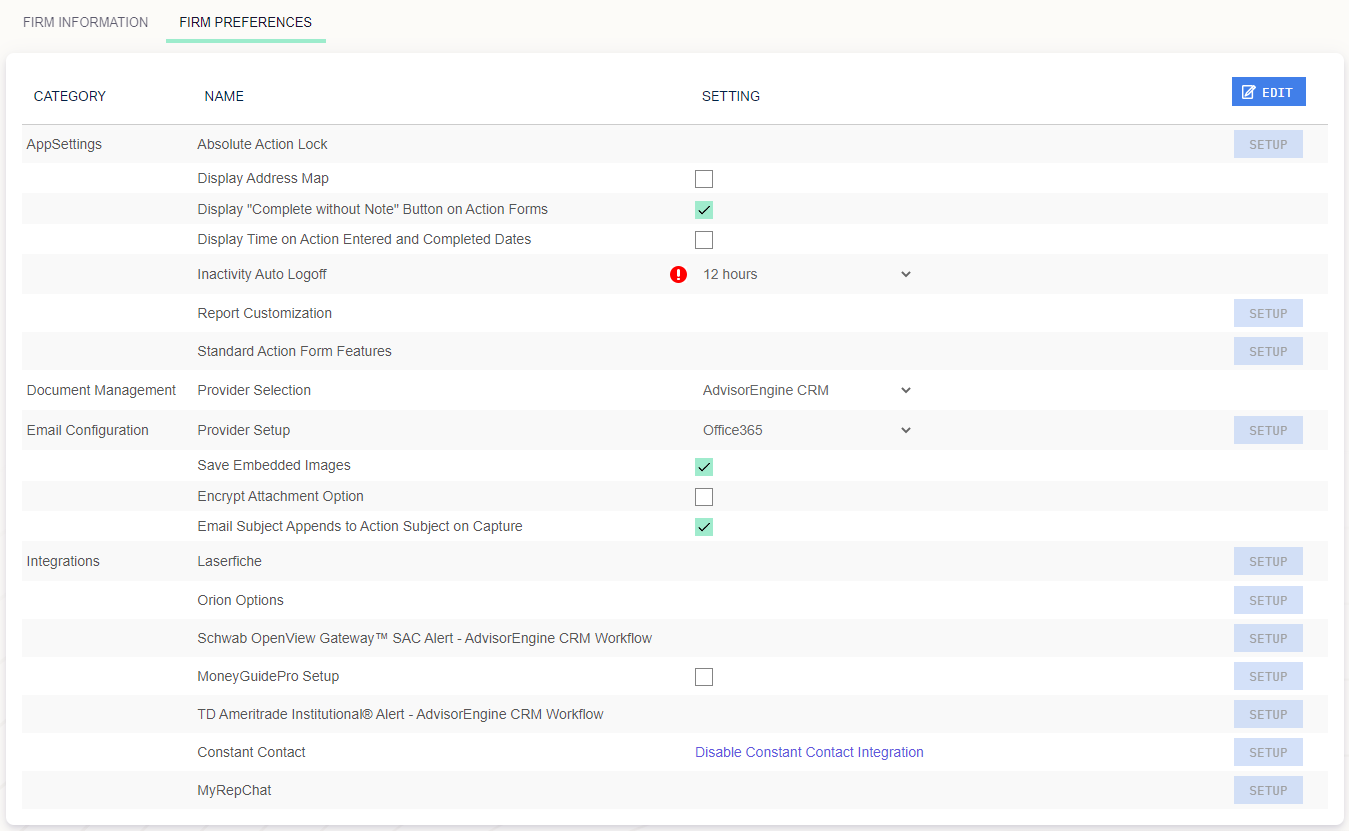Enable Display Time on Action Entered checkbox
Screen dimensions: 1349x831
coord(704,240)
